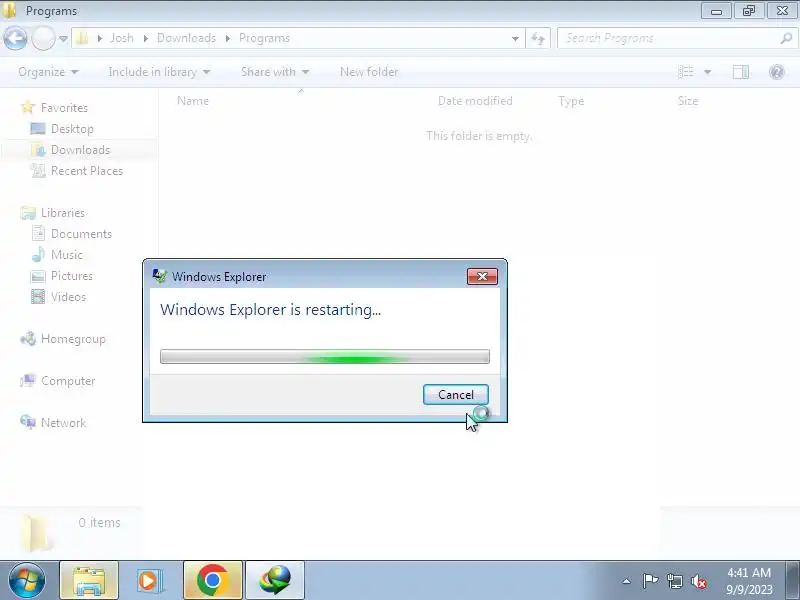
Task: Sort by the Type column
Action: [571, 101]
